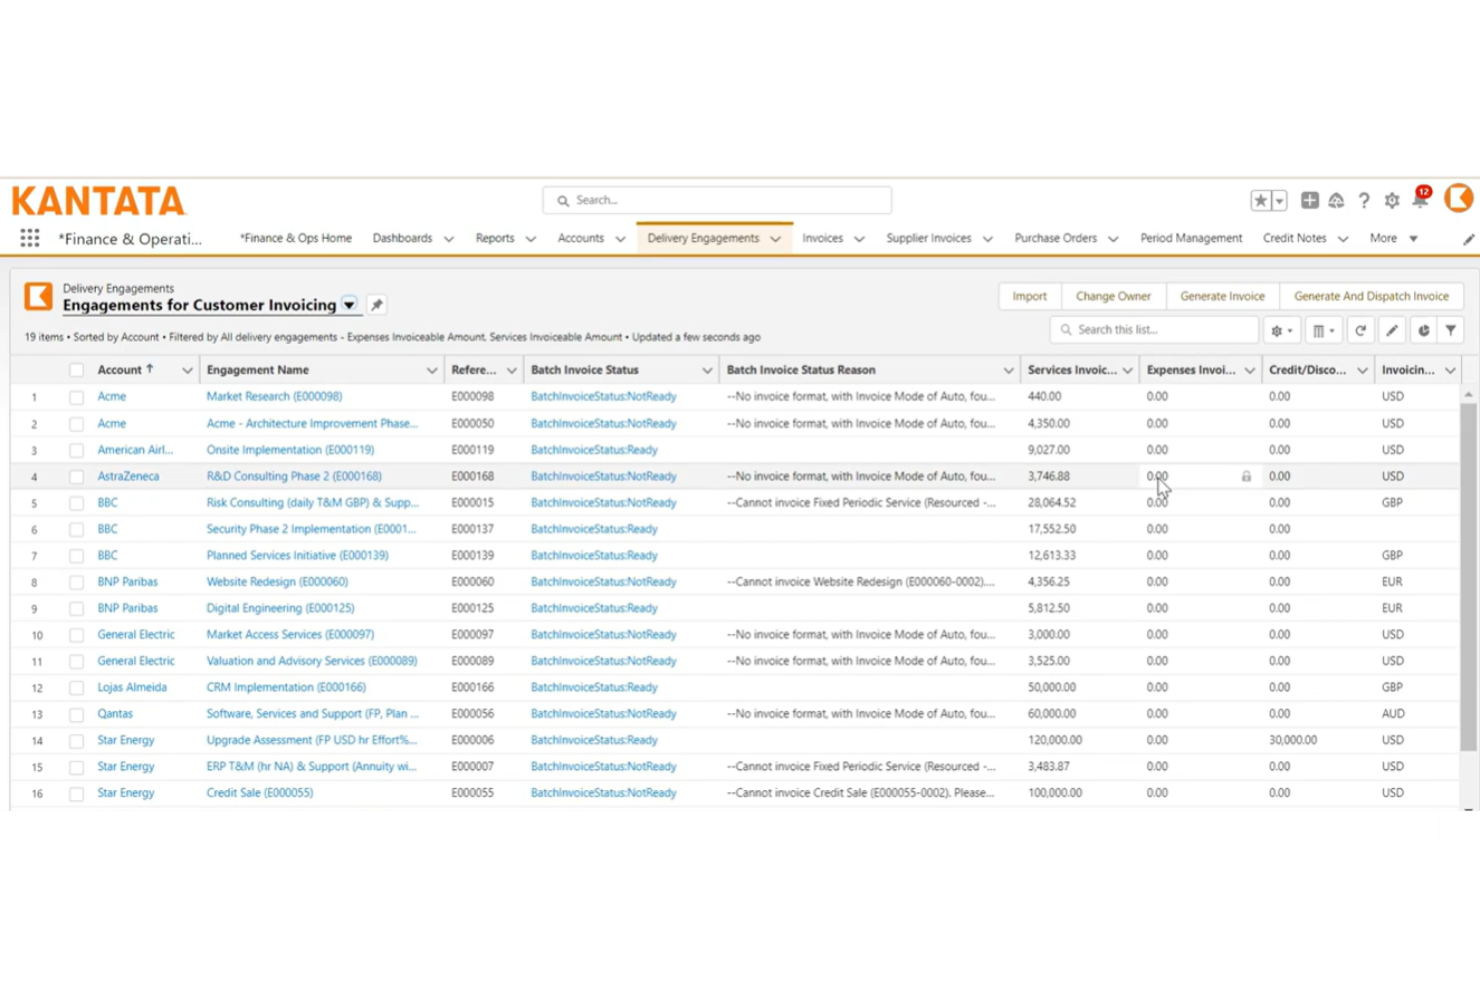Open the Credit Notes tab
This screenshot has height=987, width=1480.
[x=1294, y=238]
